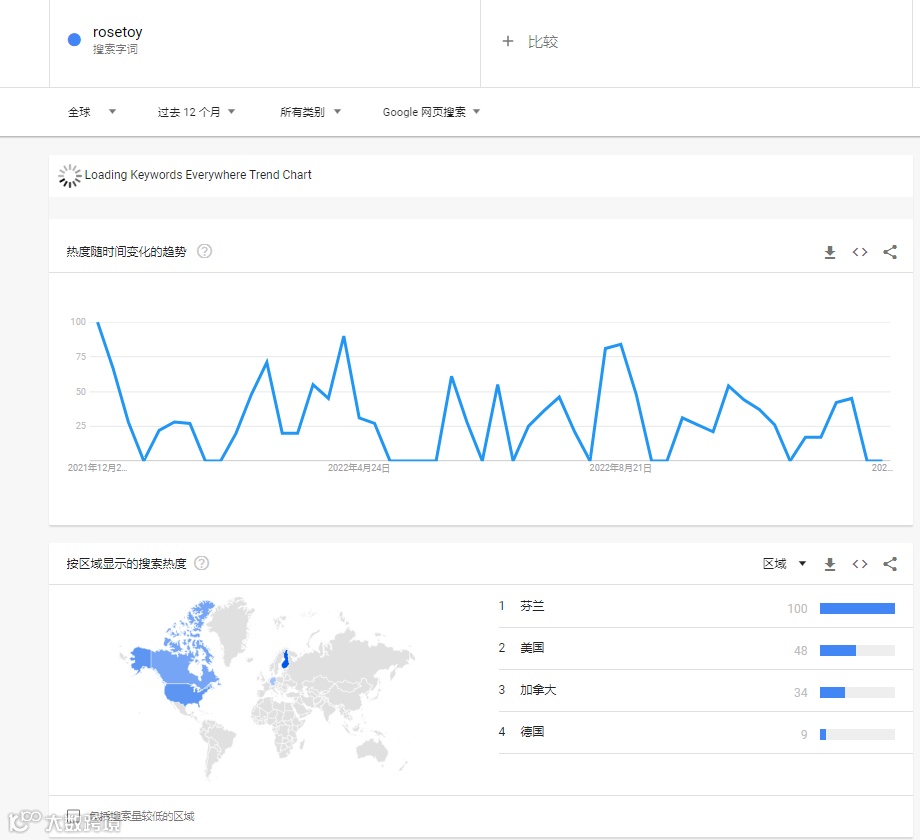Open the 过去 12 个月 time range dropdown
The height and width of the screenshot is (840, 920).
196,111
